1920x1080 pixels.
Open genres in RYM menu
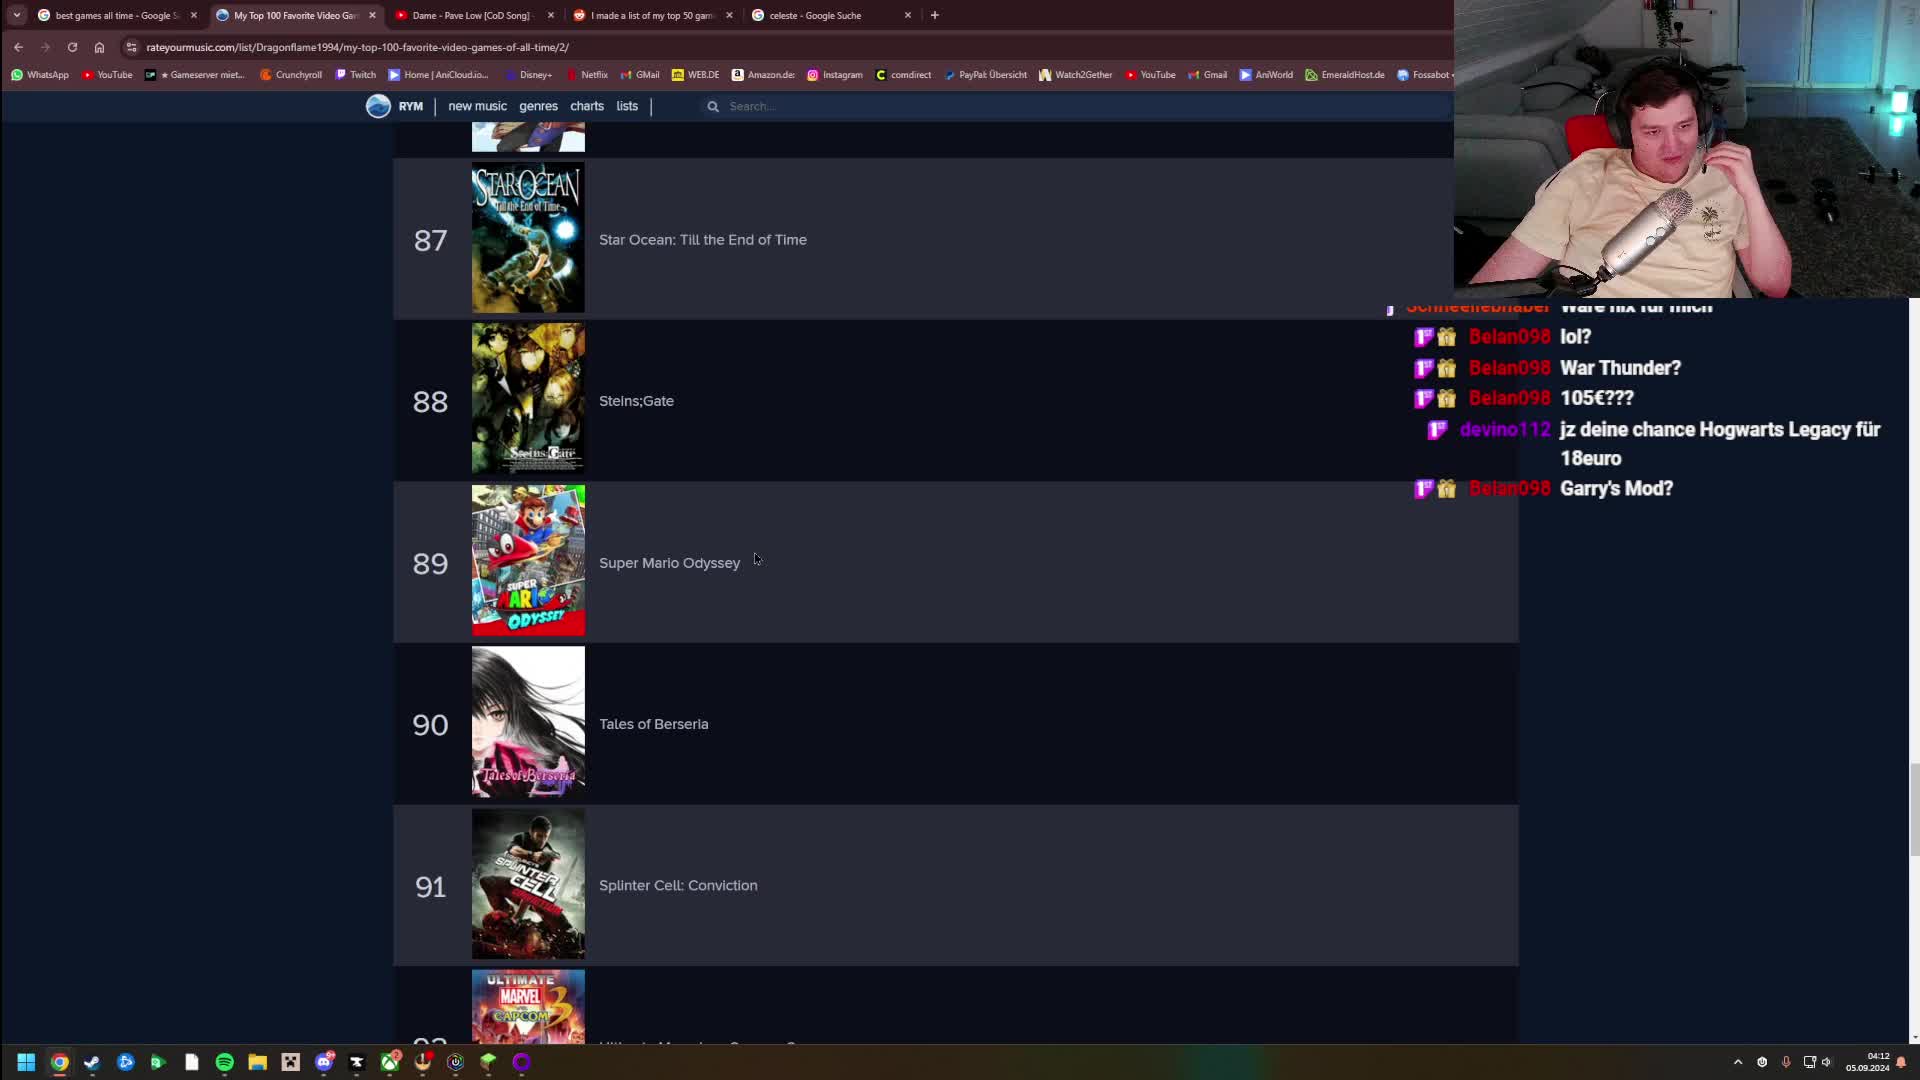click(538, 106)
